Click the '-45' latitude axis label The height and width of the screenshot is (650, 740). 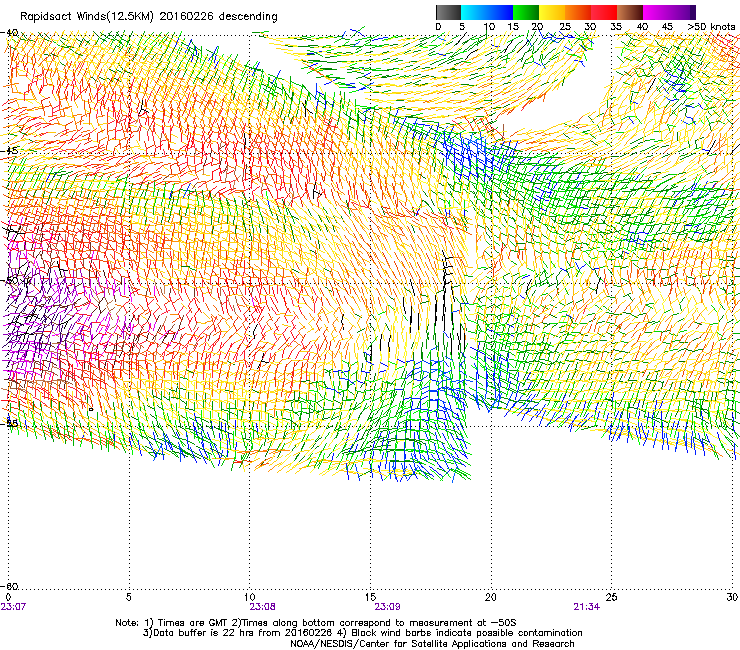pyautogui.click(x=10, y=151)
